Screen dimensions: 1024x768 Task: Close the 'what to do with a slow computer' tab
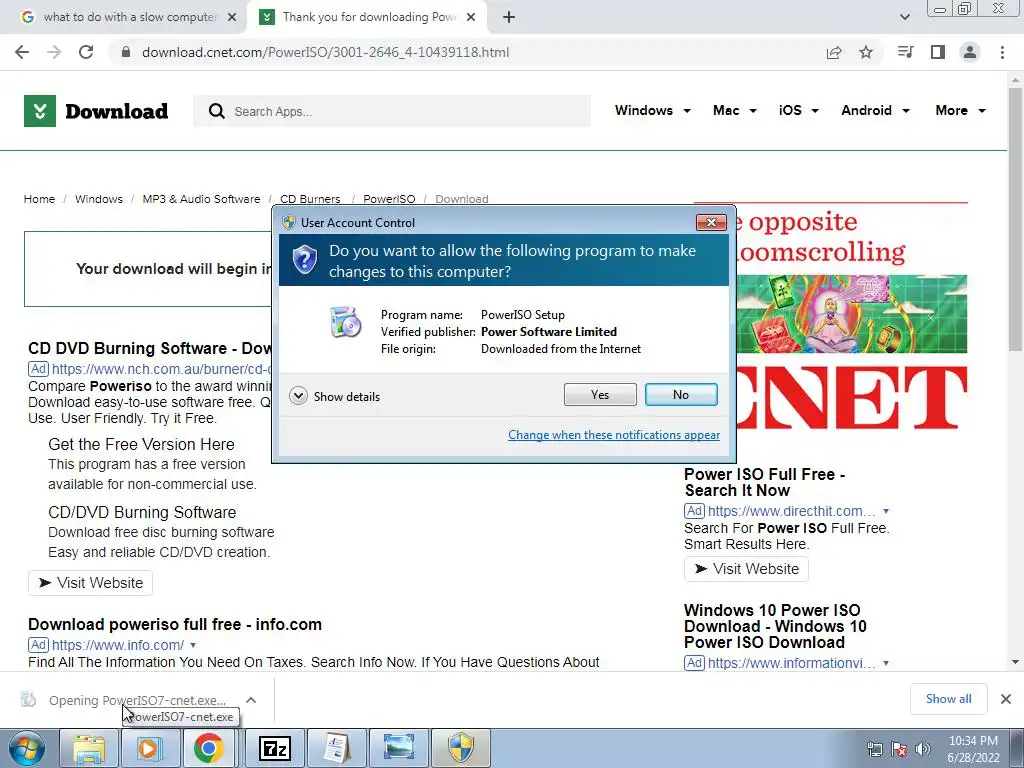tap(232, 17)
